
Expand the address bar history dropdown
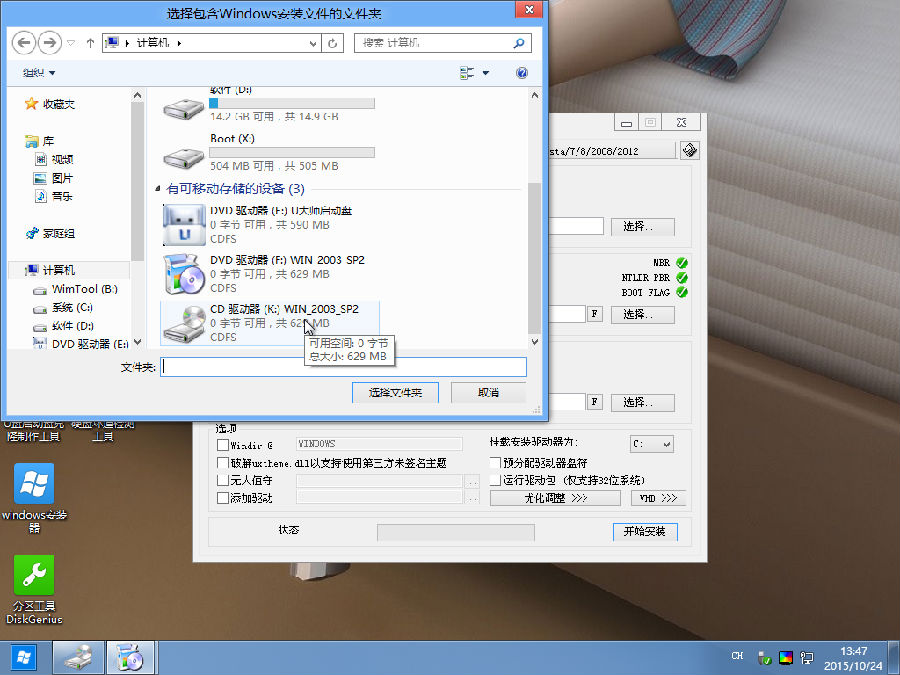point(313,43)
